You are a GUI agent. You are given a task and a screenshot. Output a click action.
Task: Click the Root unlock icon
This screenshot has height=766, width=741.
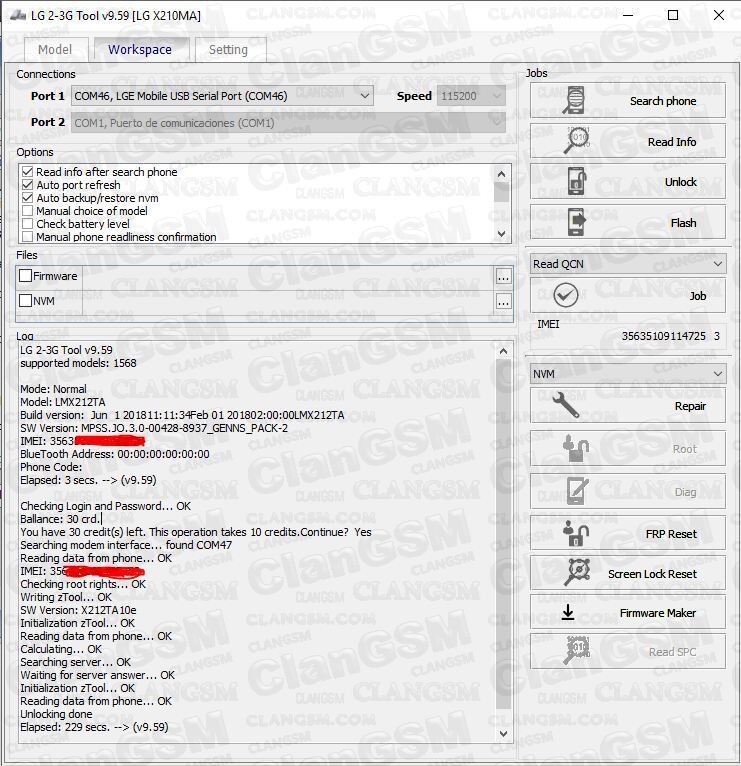point(576,448)
